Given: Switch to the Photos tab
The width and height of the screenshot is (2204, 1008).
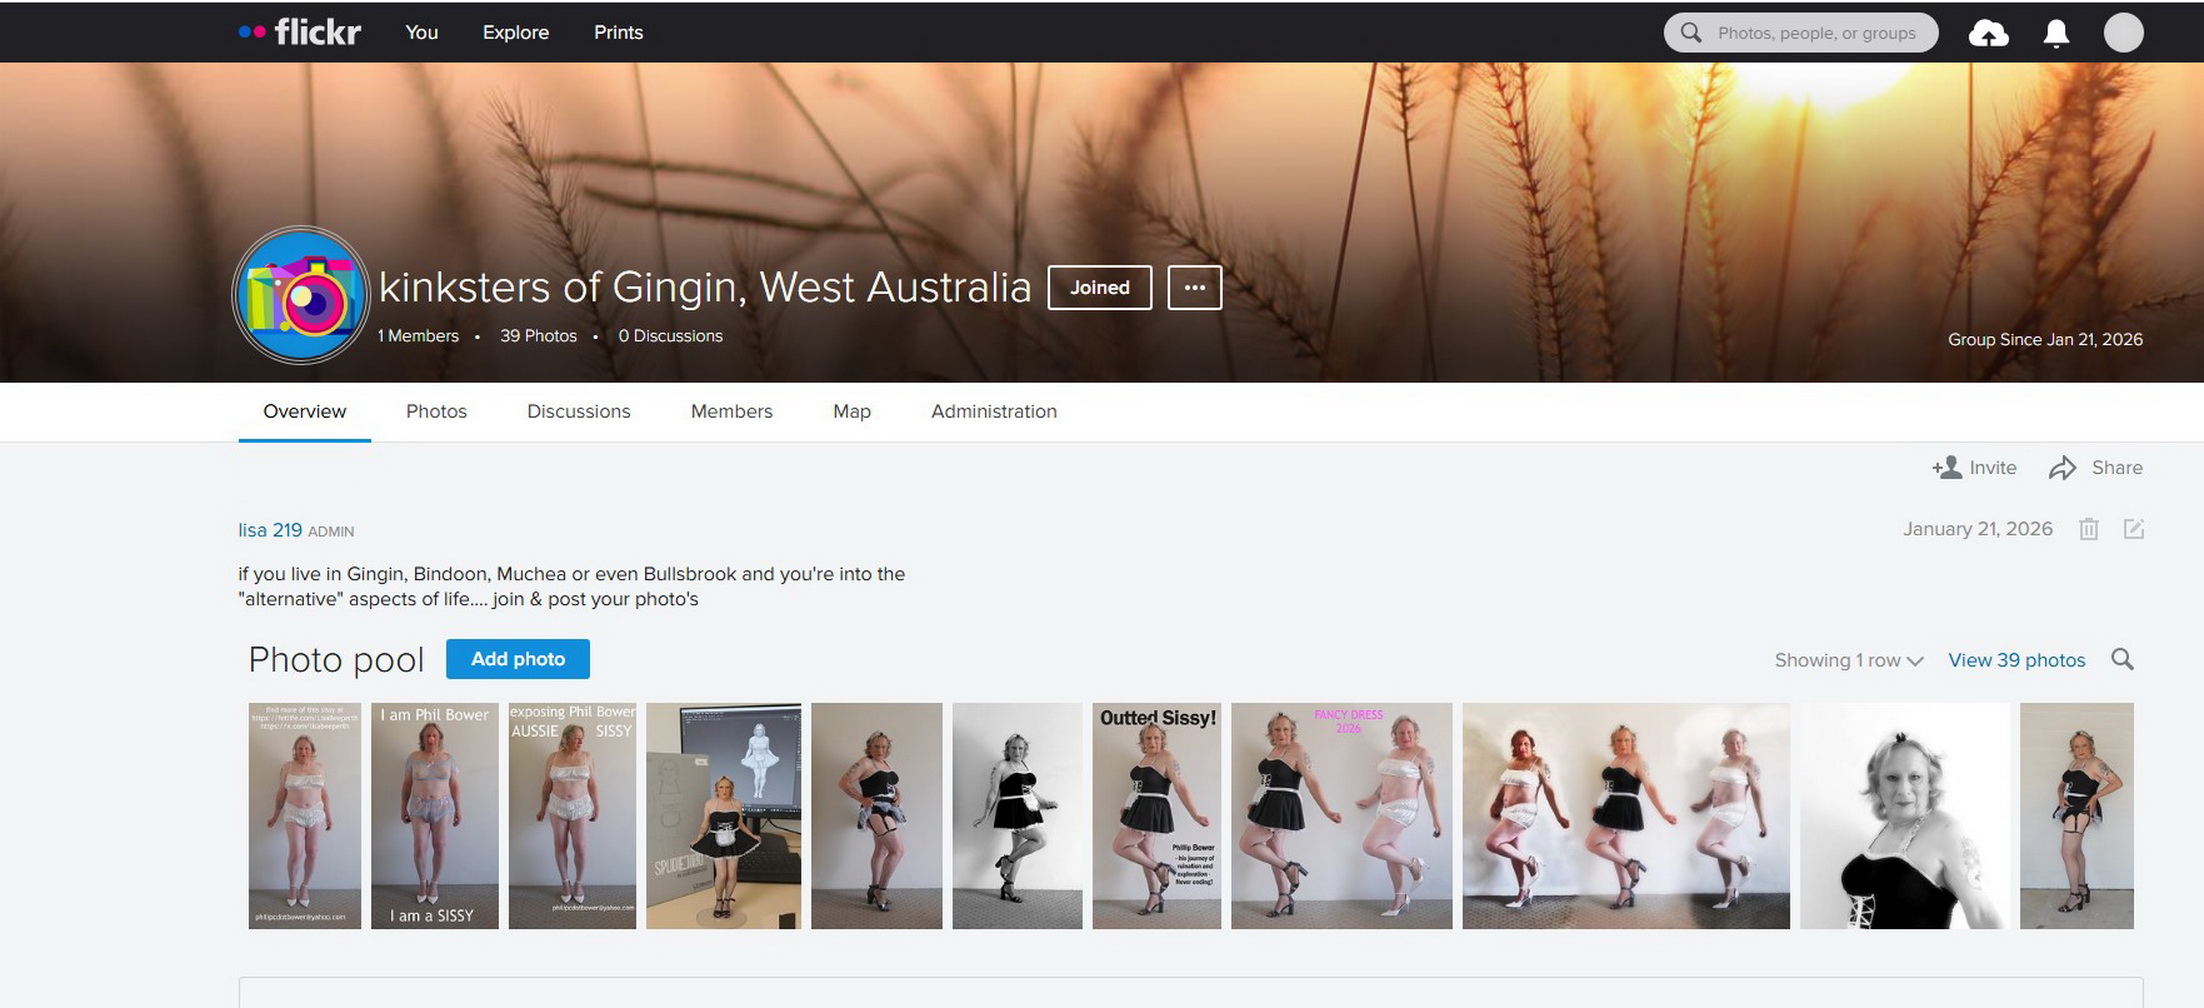Looking at the screenshot, I should (x=436, y=411).
